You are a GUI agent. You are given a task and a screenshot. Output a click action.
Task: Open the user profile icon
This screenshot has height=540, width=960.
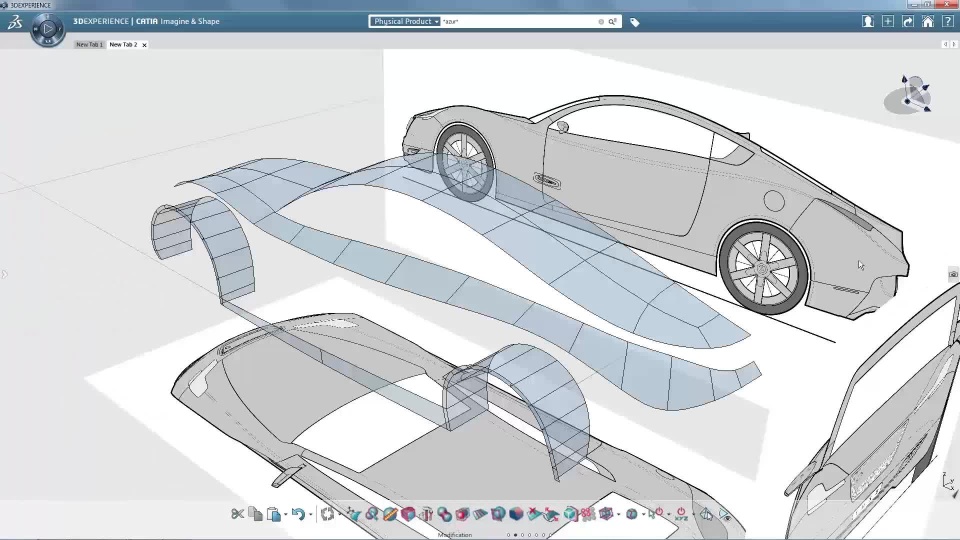coord(868,21)
